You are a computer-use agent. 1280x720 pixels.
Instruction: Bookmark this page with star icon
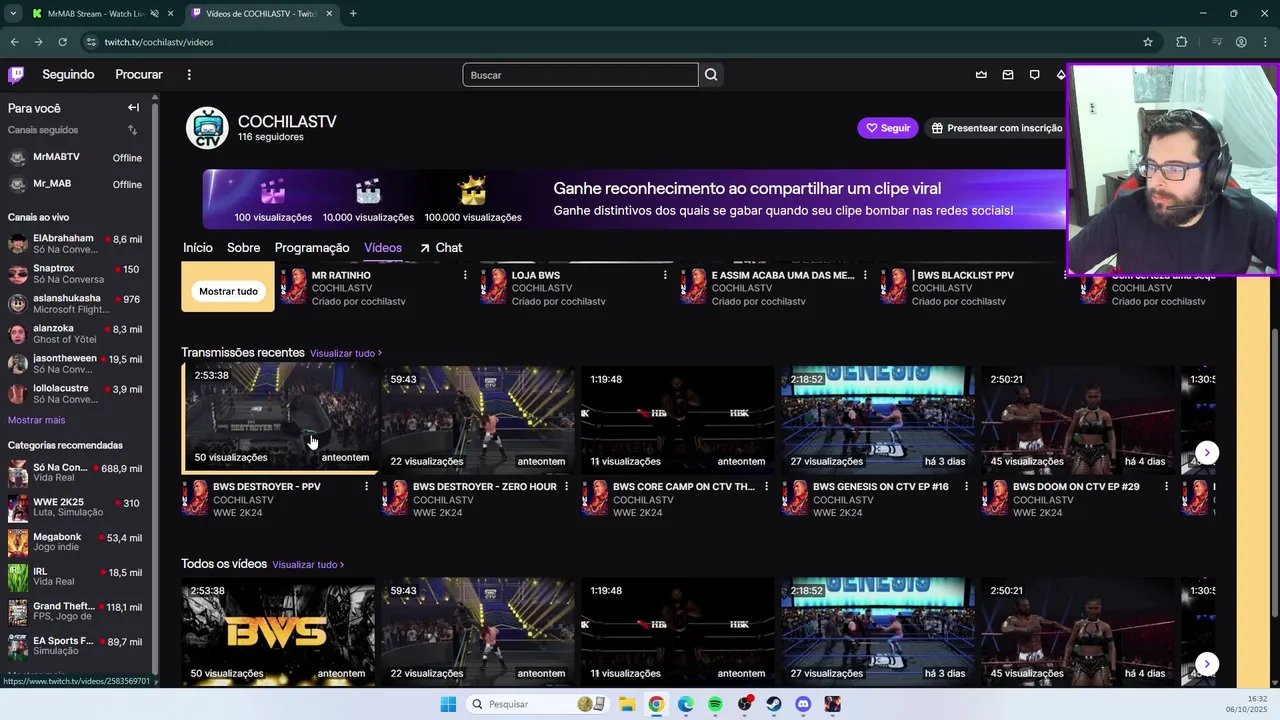pos(1148,42)
